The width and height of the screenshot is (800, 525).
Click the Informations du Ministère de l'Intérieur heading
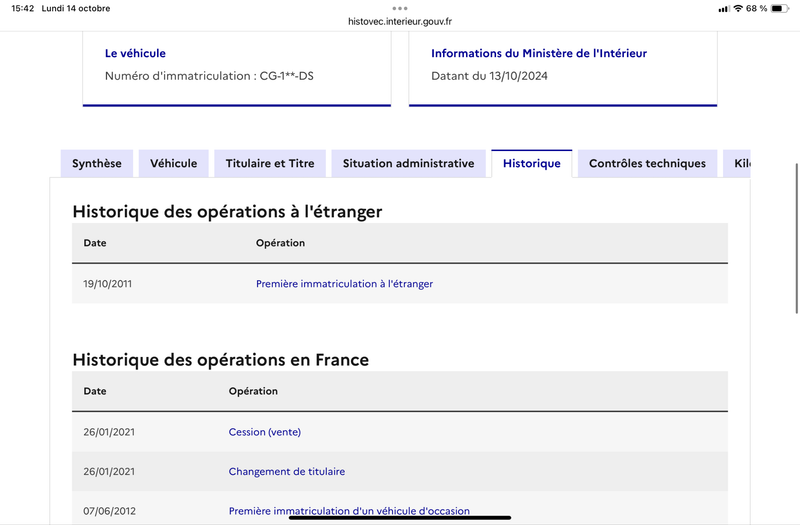(539, 53)
